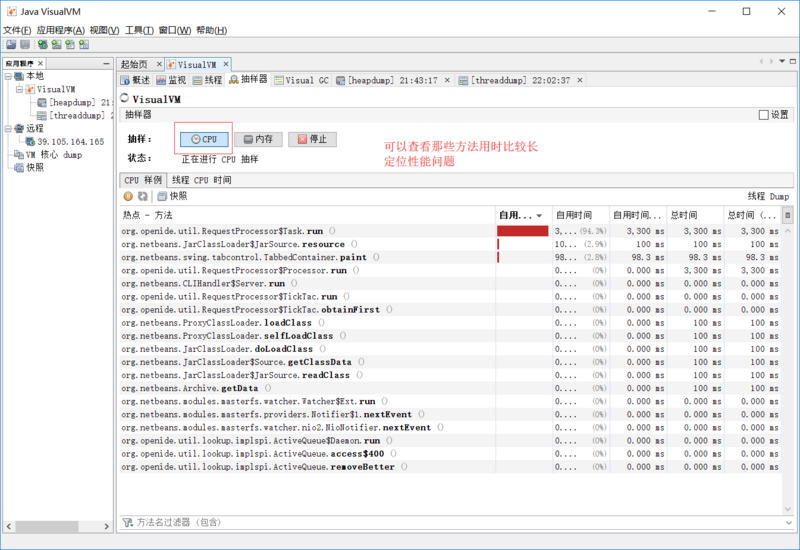Collapse the 本地 tree node
This screenshot has width=800, height=550.
coord(8,76)
